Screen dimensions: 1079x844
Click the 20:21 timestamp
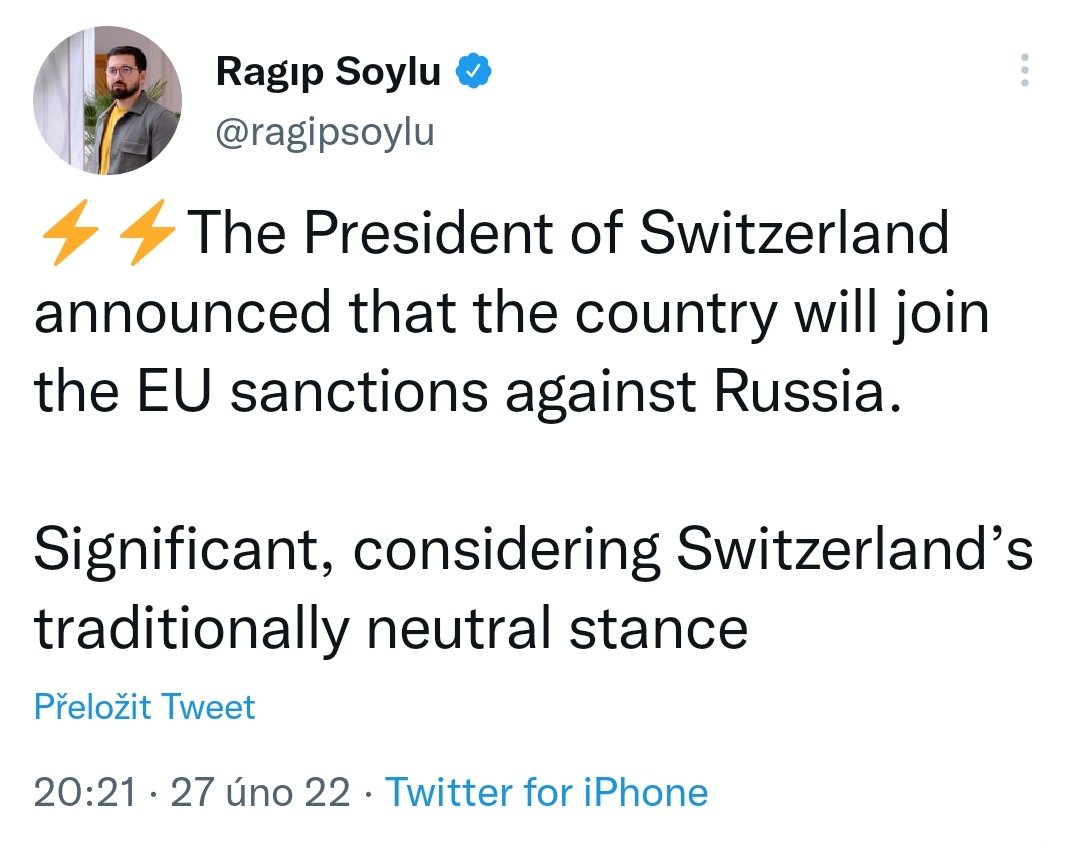pos(85,793)
